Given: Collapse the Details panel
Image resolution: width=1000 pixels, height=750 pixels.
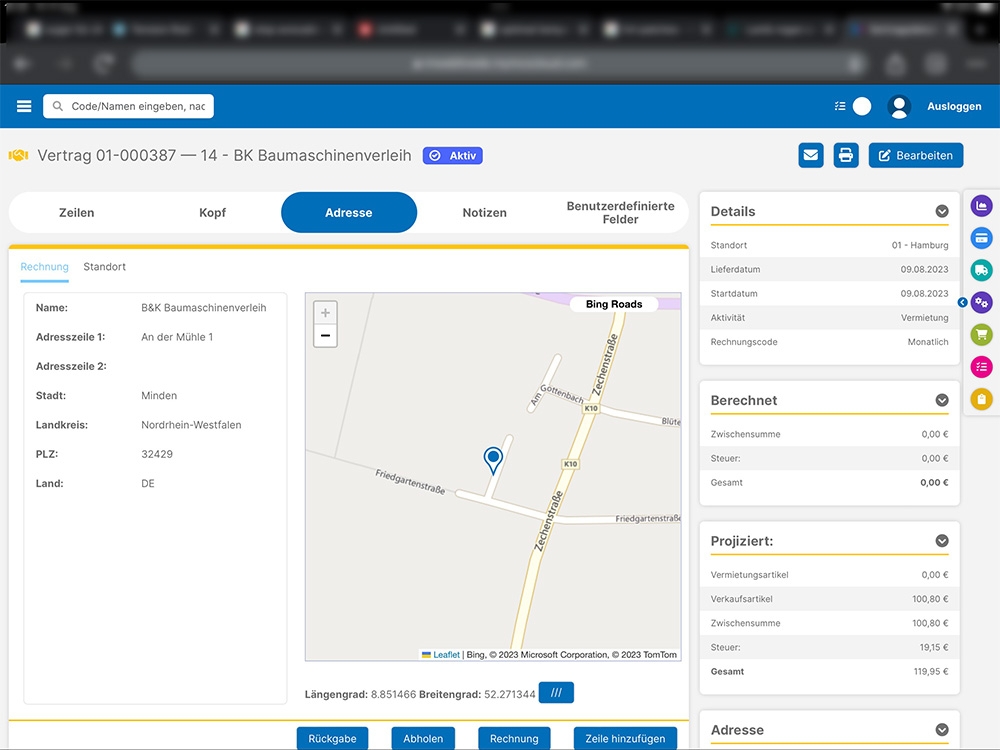Looking at the screenshot, I should (x=941, y=211).
